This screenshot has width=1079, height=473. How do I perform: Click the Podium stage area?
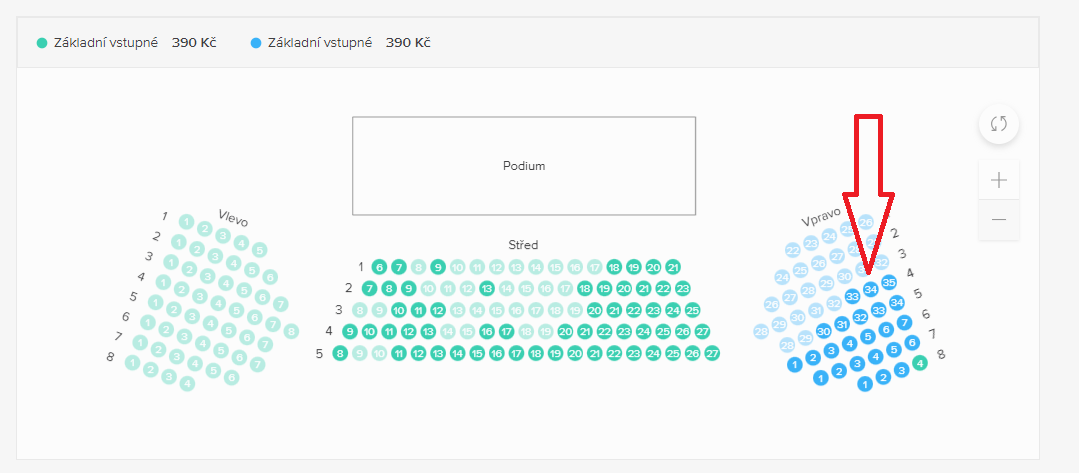pyautogui.click(x=524, y=166)
